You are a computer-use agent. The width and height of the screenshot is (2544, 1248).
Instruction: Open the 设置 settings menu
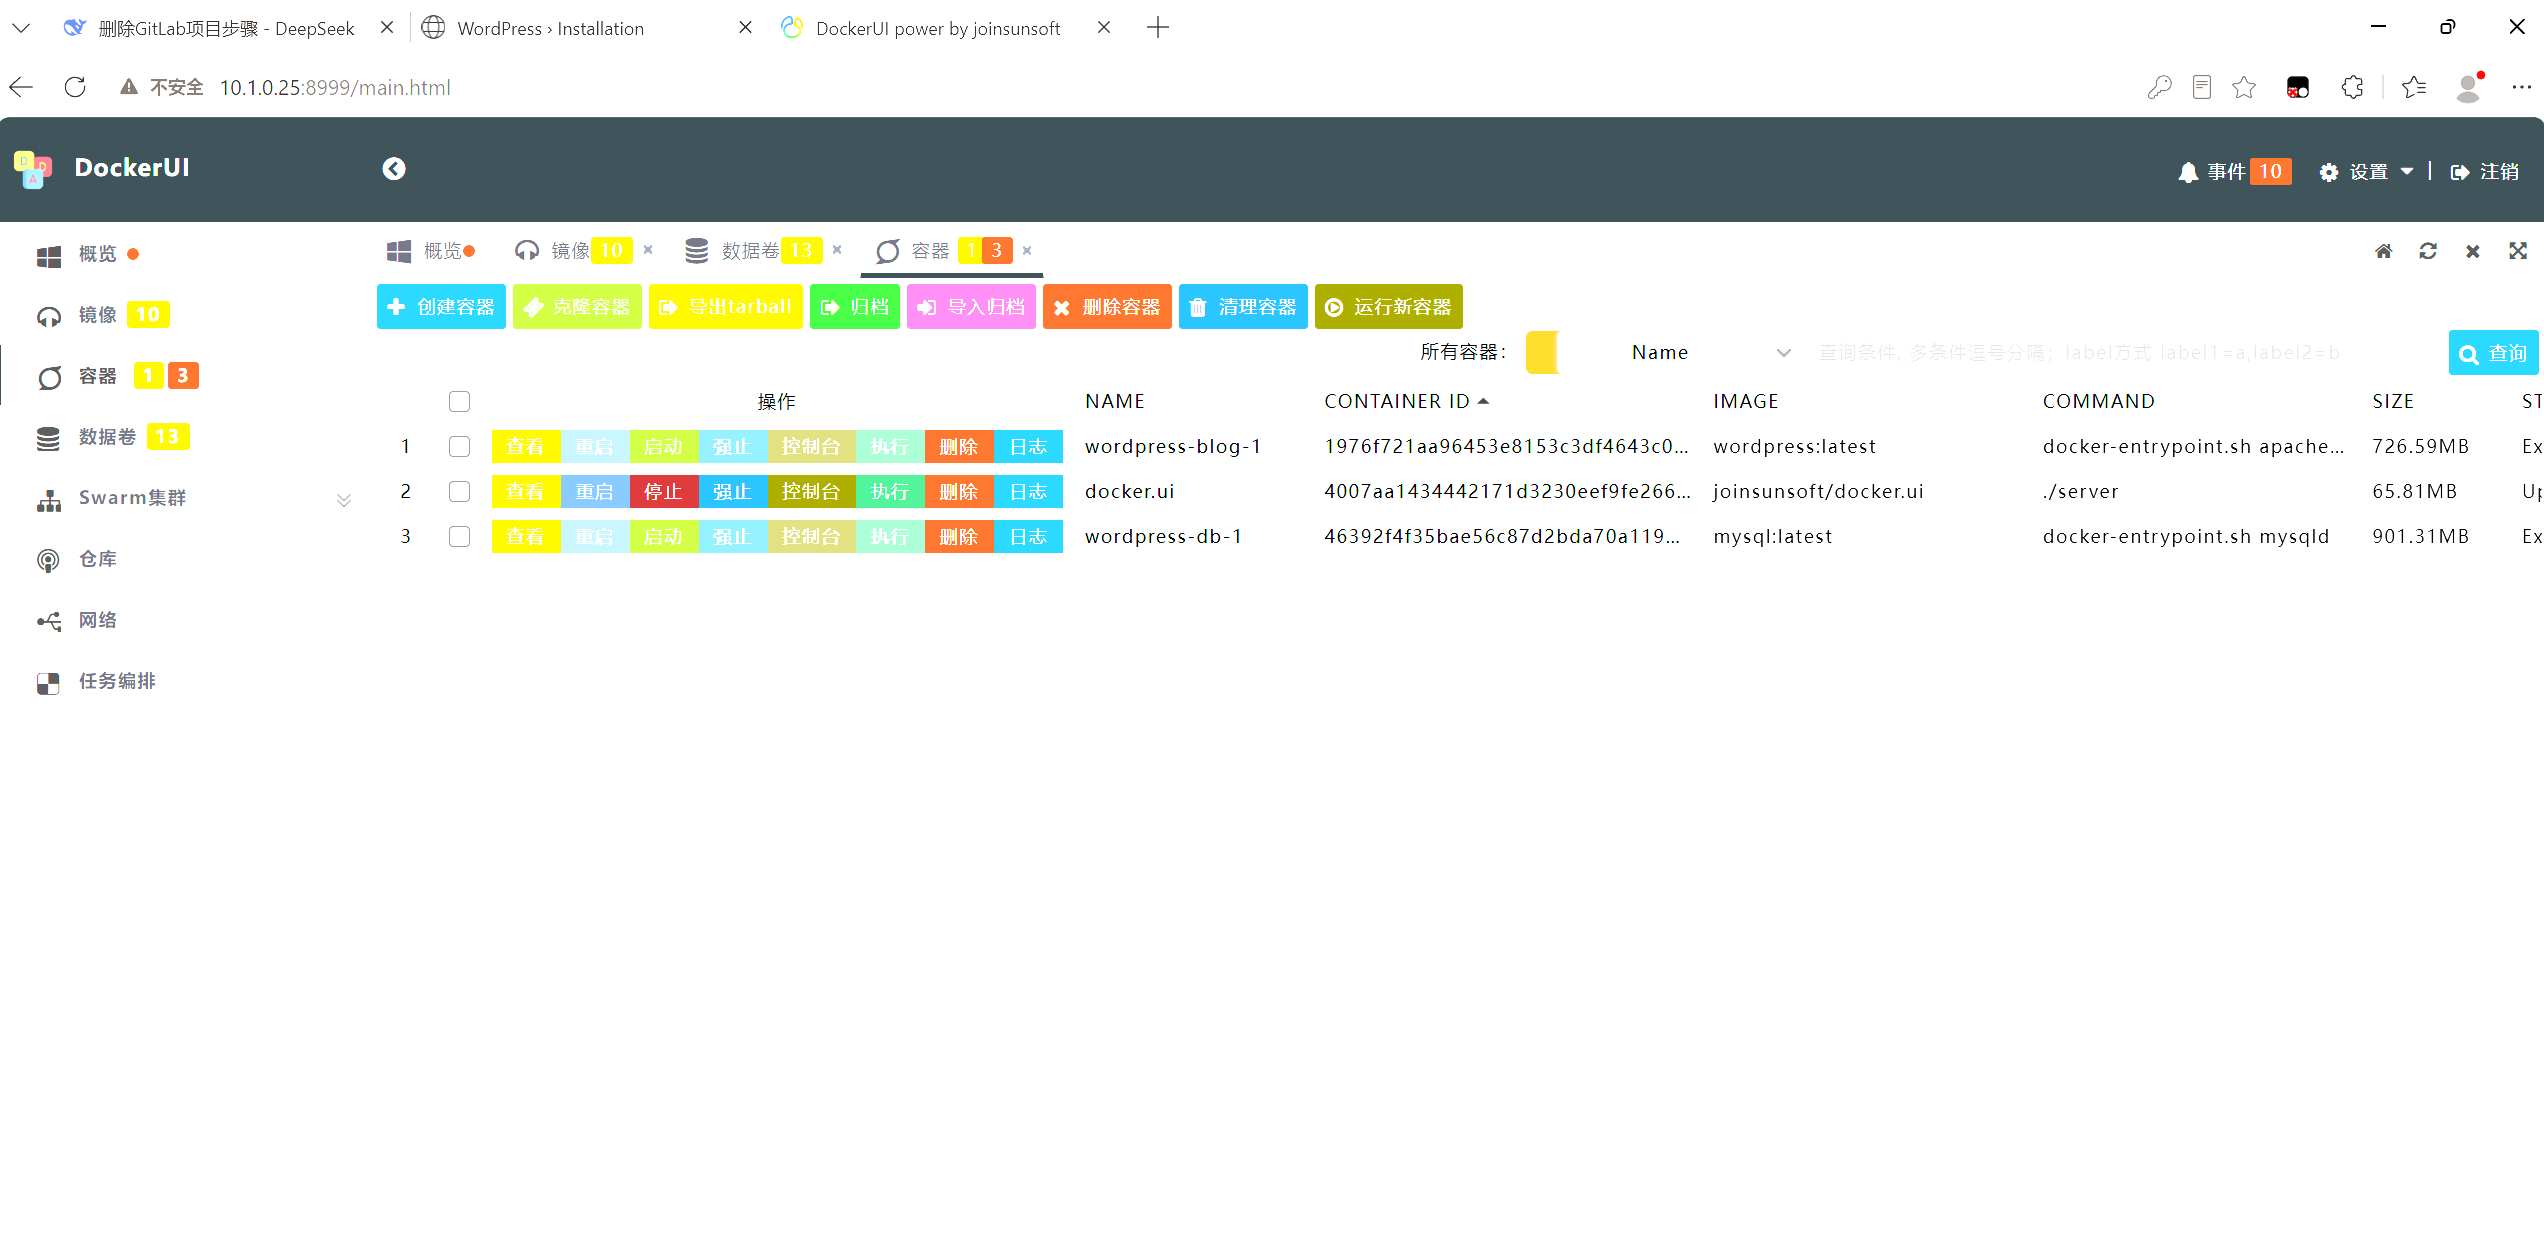point(2367,172)
